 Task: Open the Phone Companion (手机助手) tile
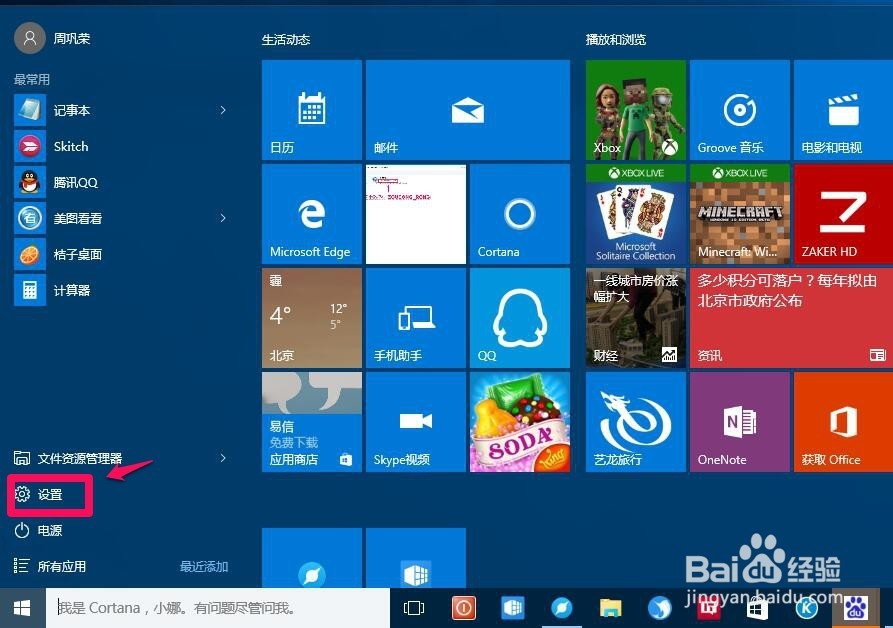416,318
